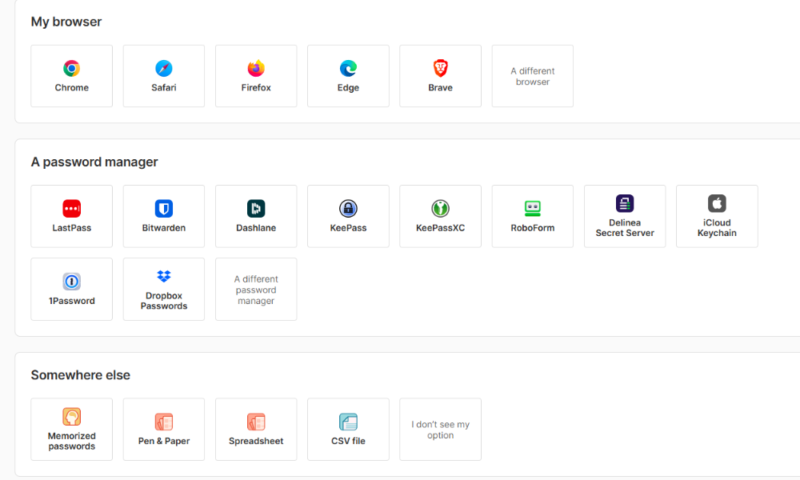This screenshot has height=480, width=800.
Task: Click the 'KeePass' label text
Action: click(x=348, y=228)
